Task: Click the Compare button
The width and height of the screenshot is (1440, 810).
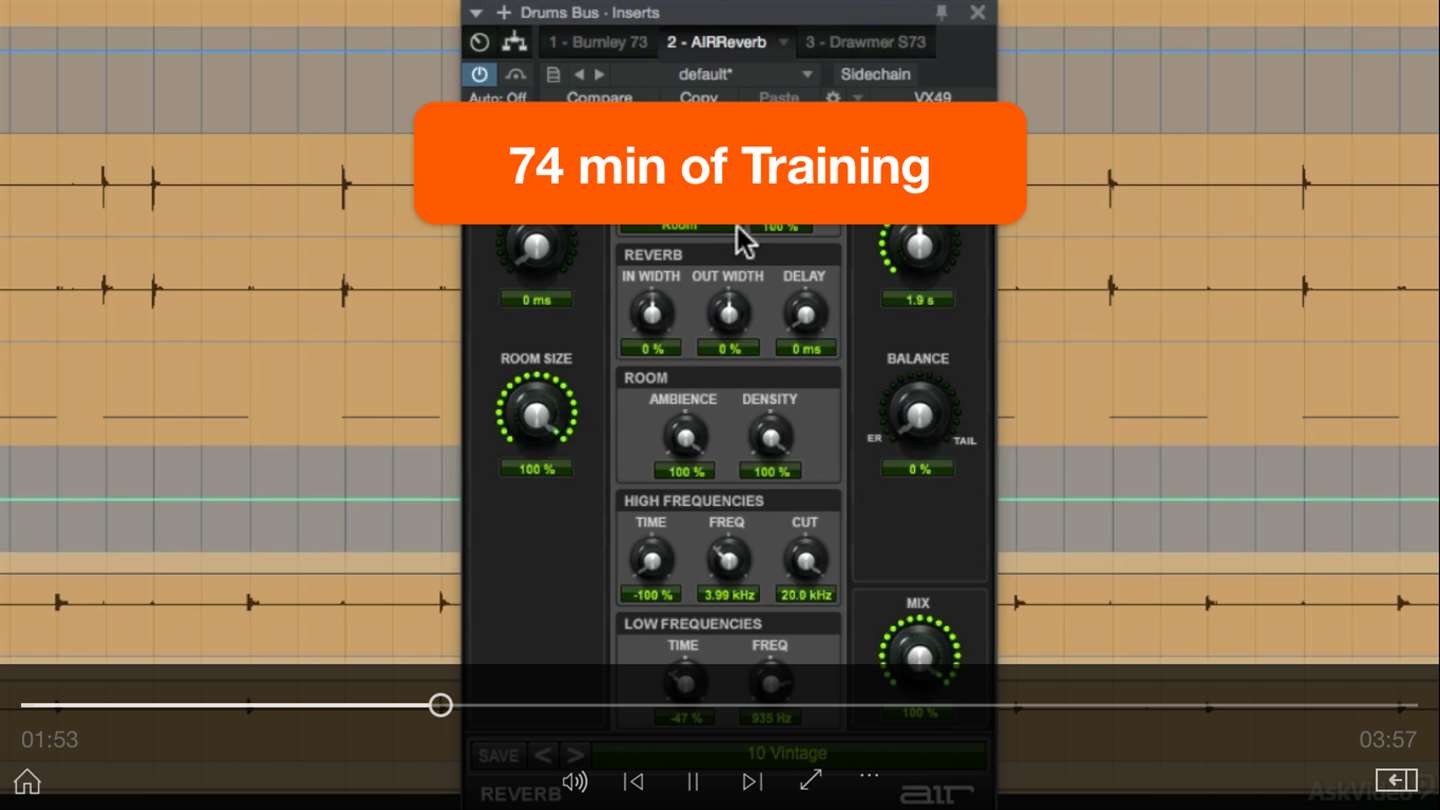Action: pos(599,97)
